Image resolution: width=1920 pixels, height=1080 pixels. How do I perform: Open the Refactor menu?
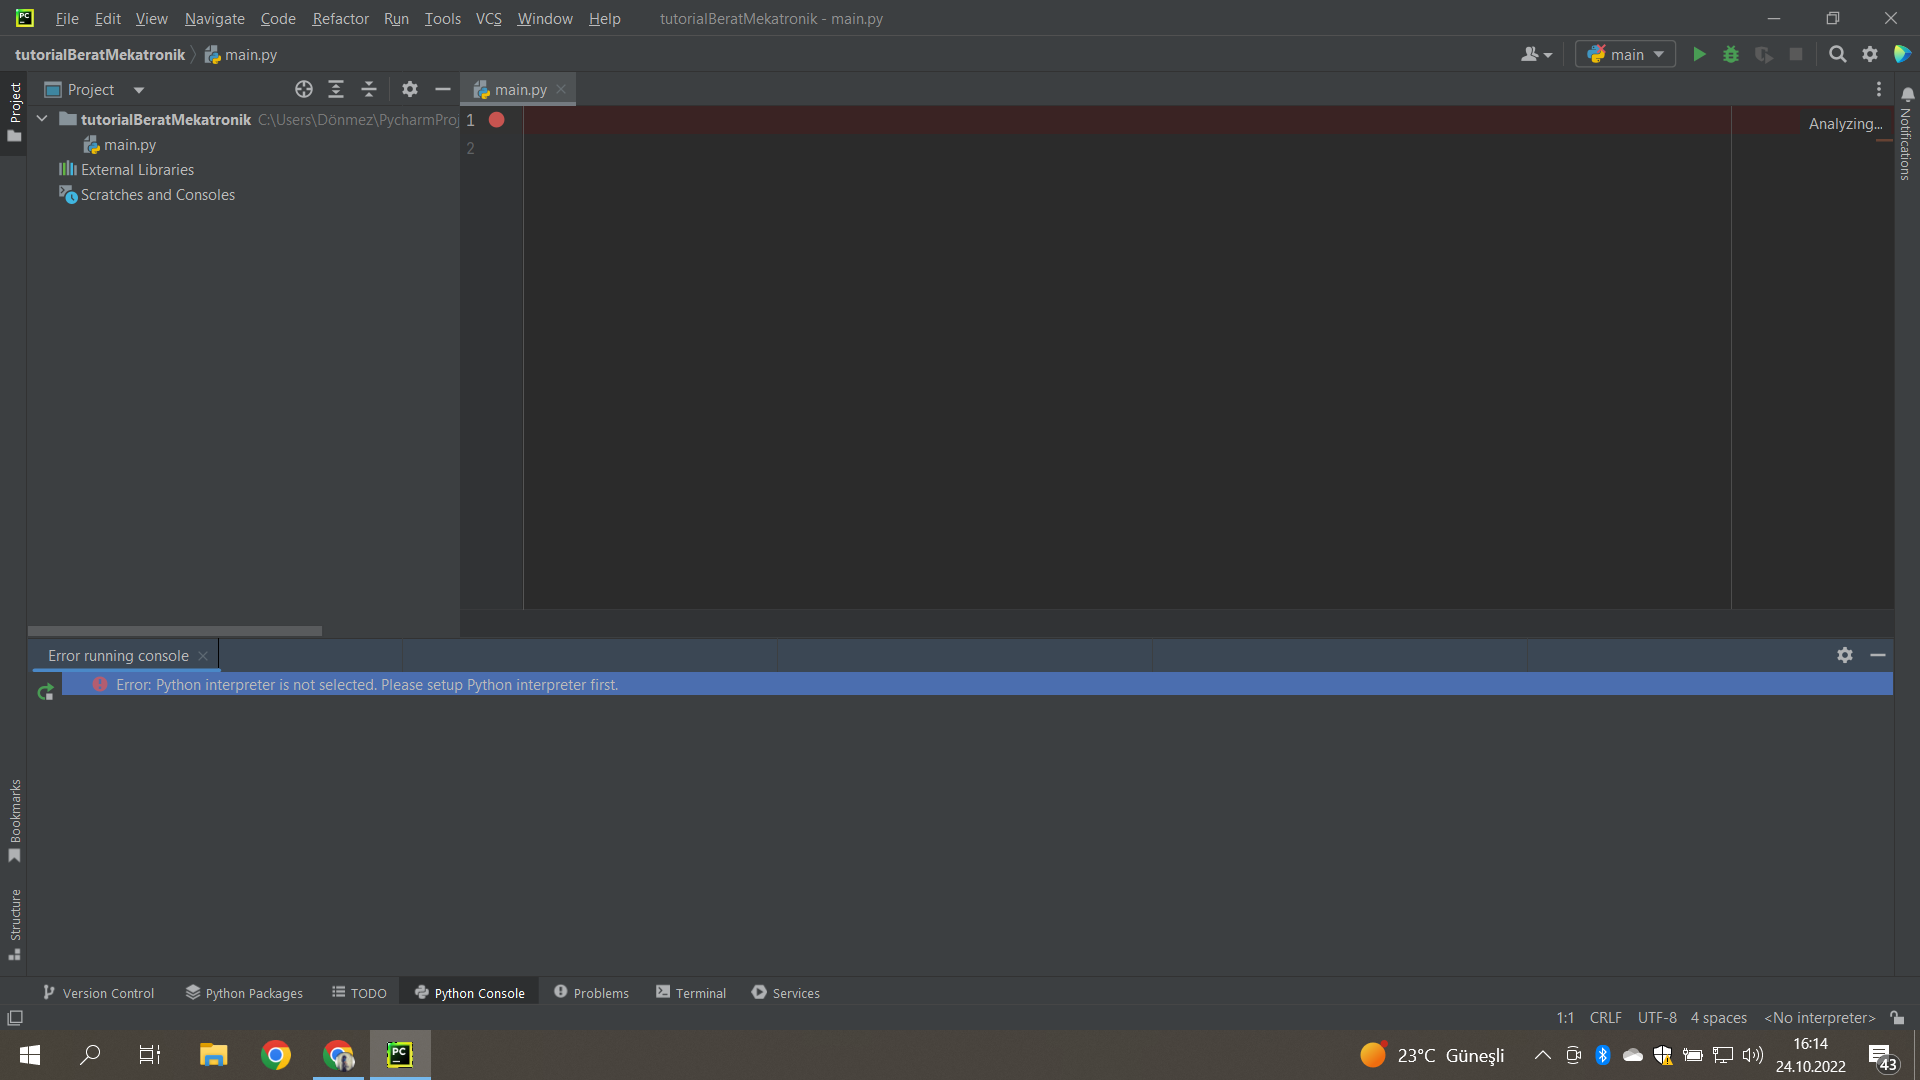point(340,19)
